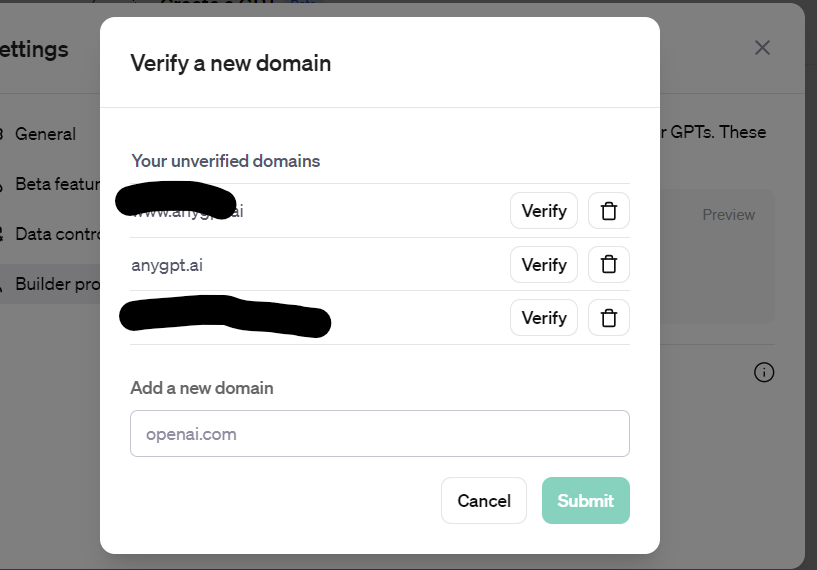The height and width of the screenshot is (570, 817).
Task: Click the "Verify a new domain" dialog title
Action: pyautogui.click(x=231, y=64)
